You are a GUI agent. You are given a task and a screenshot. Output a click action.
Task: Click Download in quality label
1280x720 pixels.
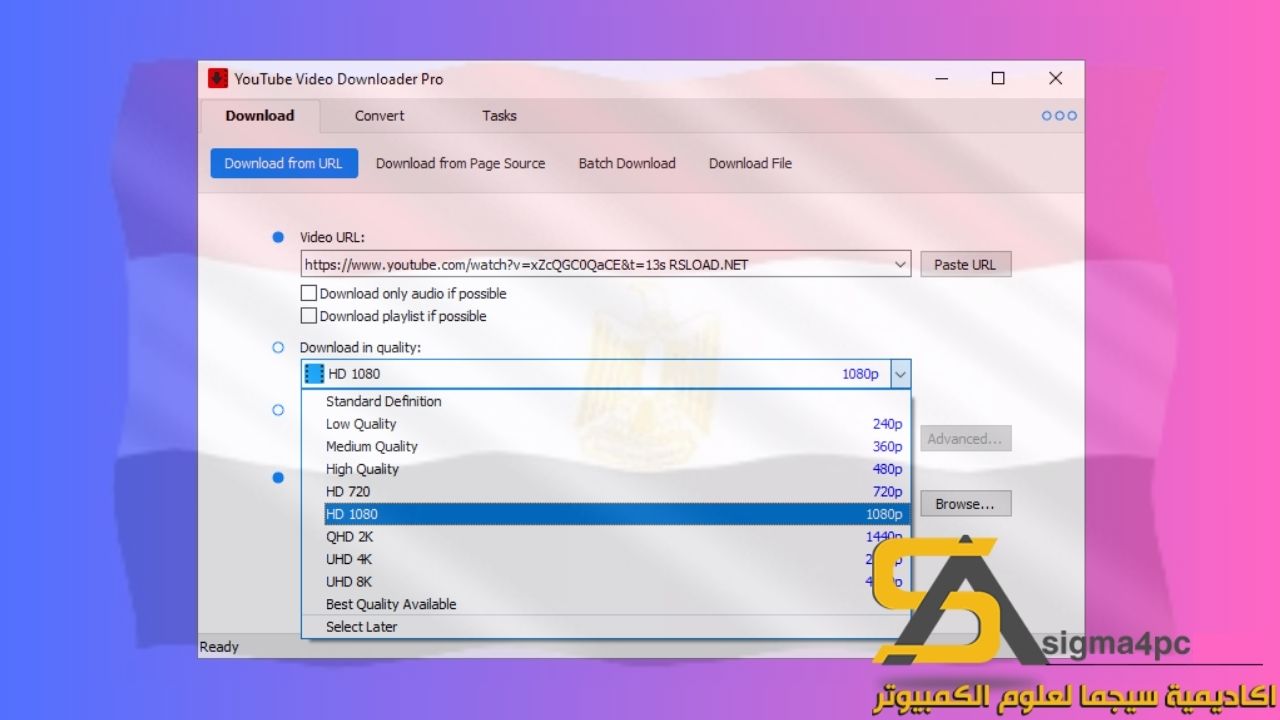tap(361, 348)
